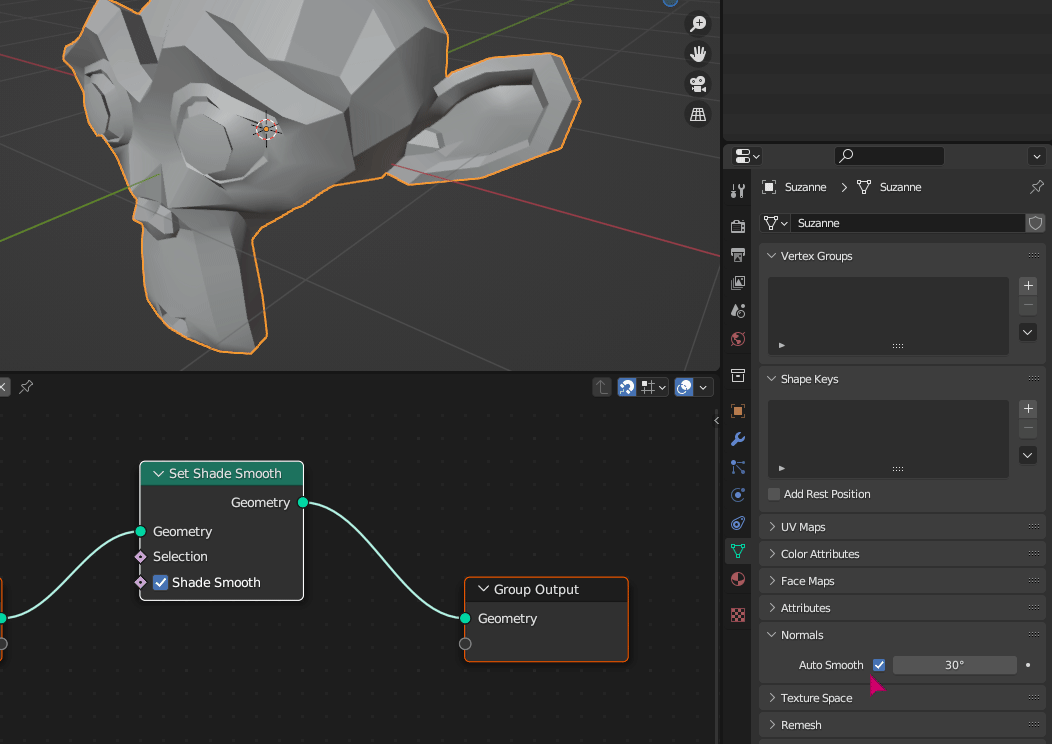Click the viewport zoom magnifier icon

[698, 23]
